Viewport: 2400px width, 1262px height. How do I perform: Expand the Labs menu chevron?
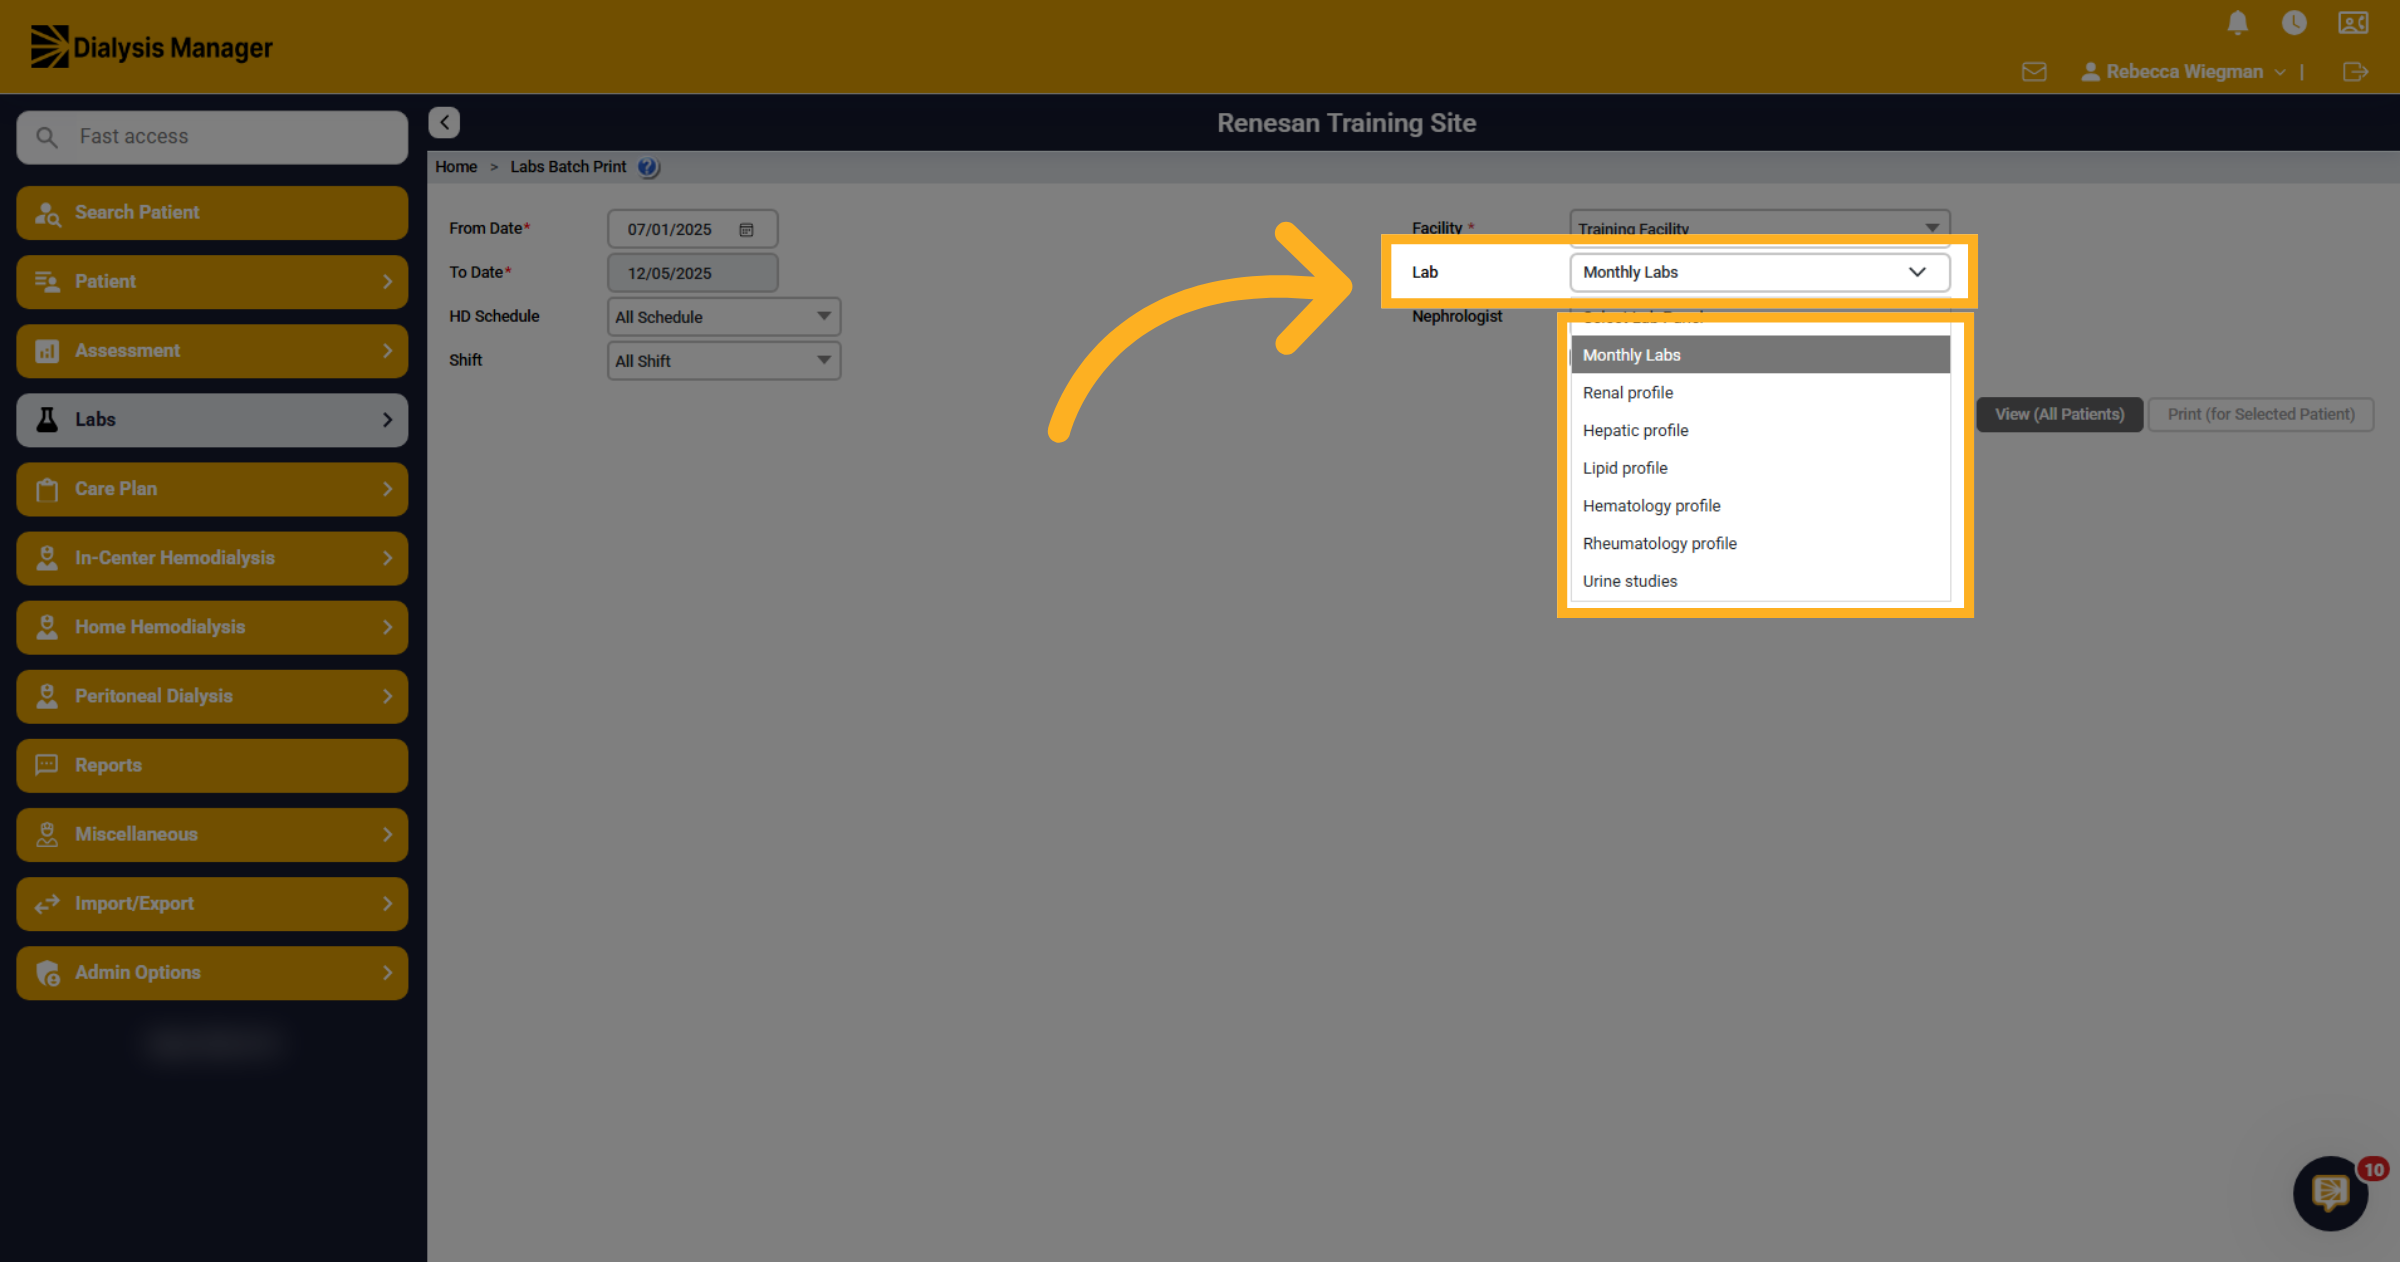(x=388, y=420)
